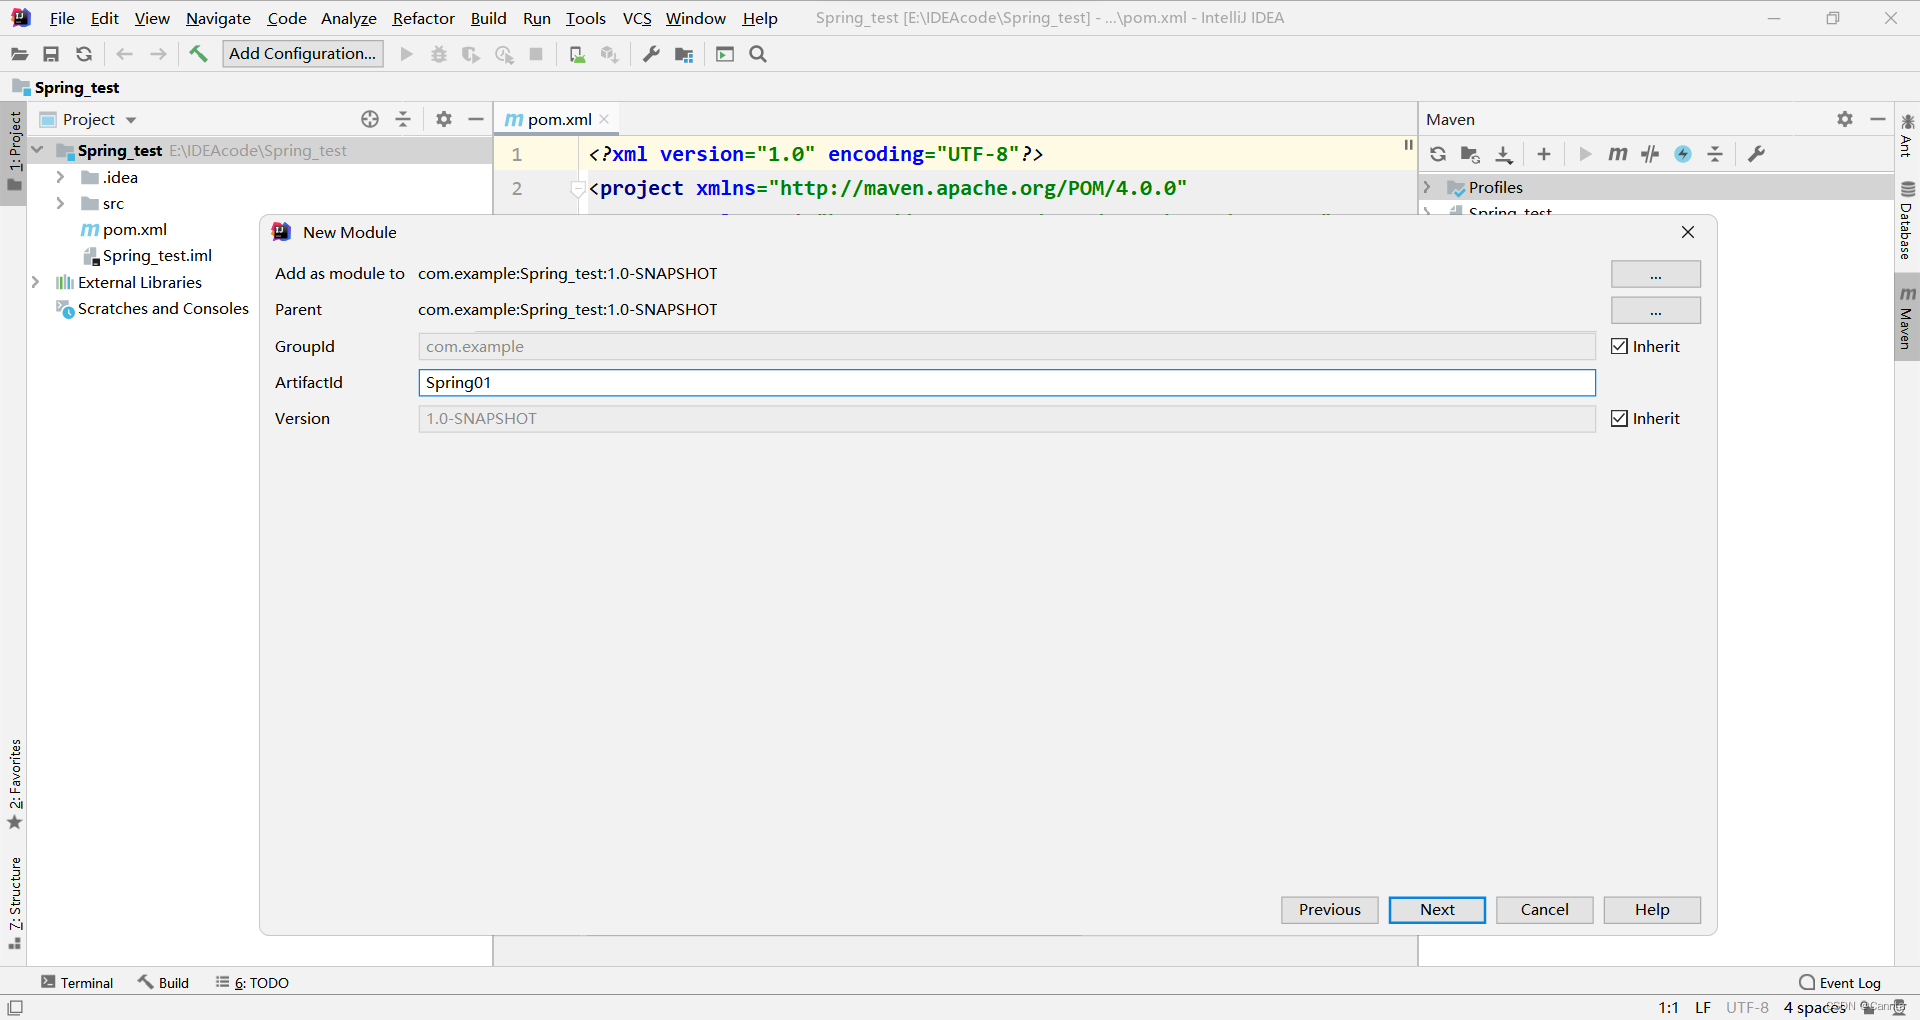
Task: Expand Profiles node in Maven panel
Action: coord(1428,187)
